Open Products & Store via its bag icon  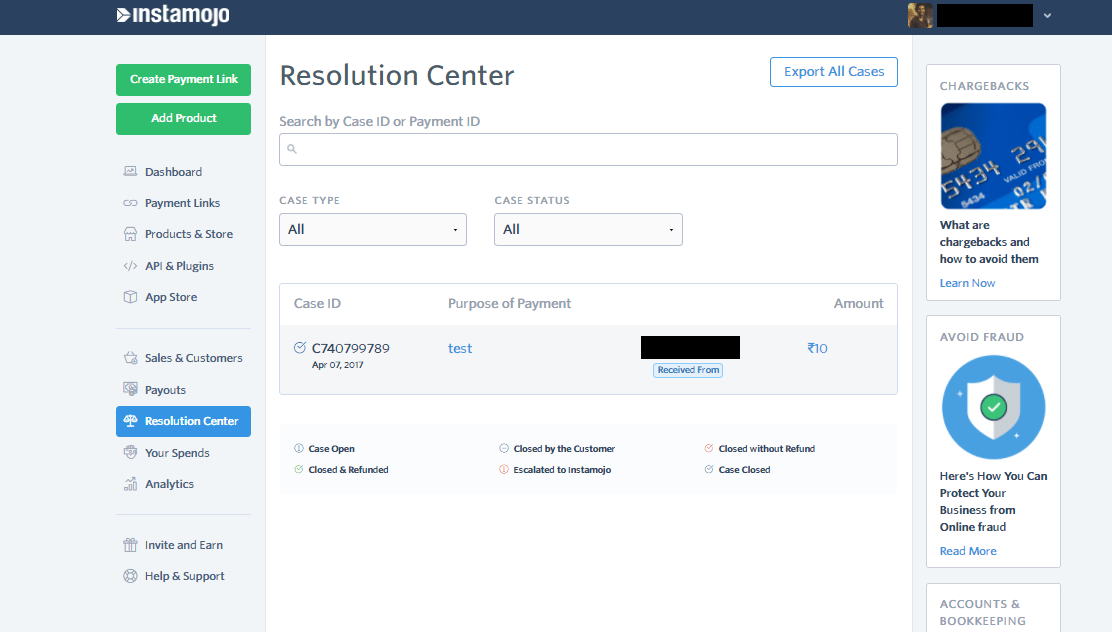pos(130,233)
